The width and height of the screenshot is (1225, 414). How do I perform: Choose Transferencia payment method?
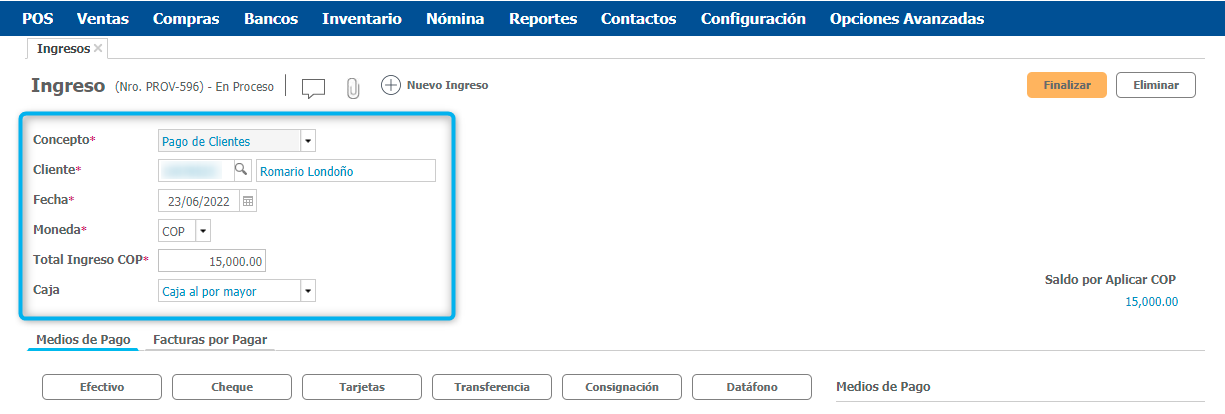pos(491,387)
